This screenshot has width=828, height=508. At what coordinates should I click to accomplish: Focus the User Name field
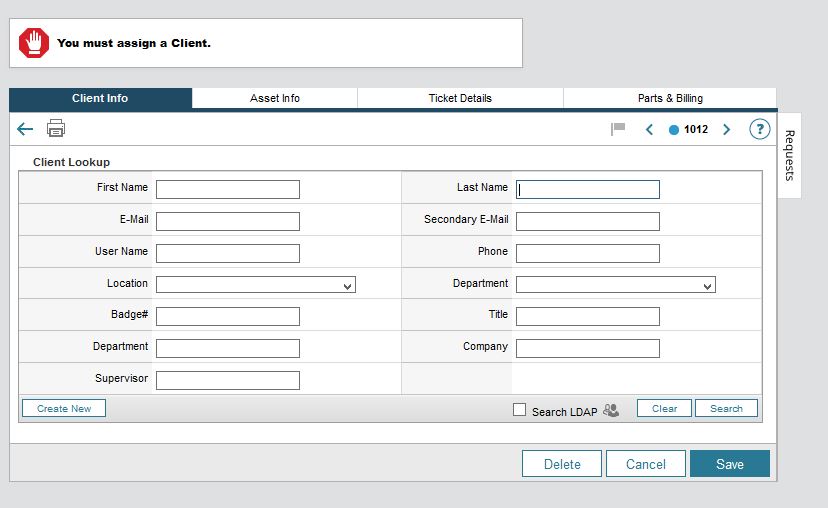pyautogui.click(x=228, y=253)
